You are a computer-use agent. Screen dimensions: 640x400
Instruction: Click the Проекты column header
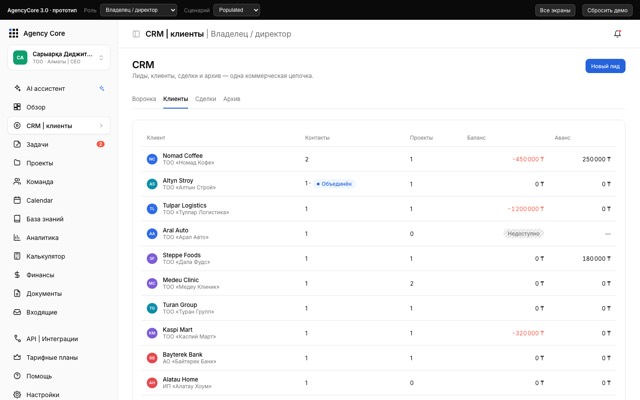421,138
